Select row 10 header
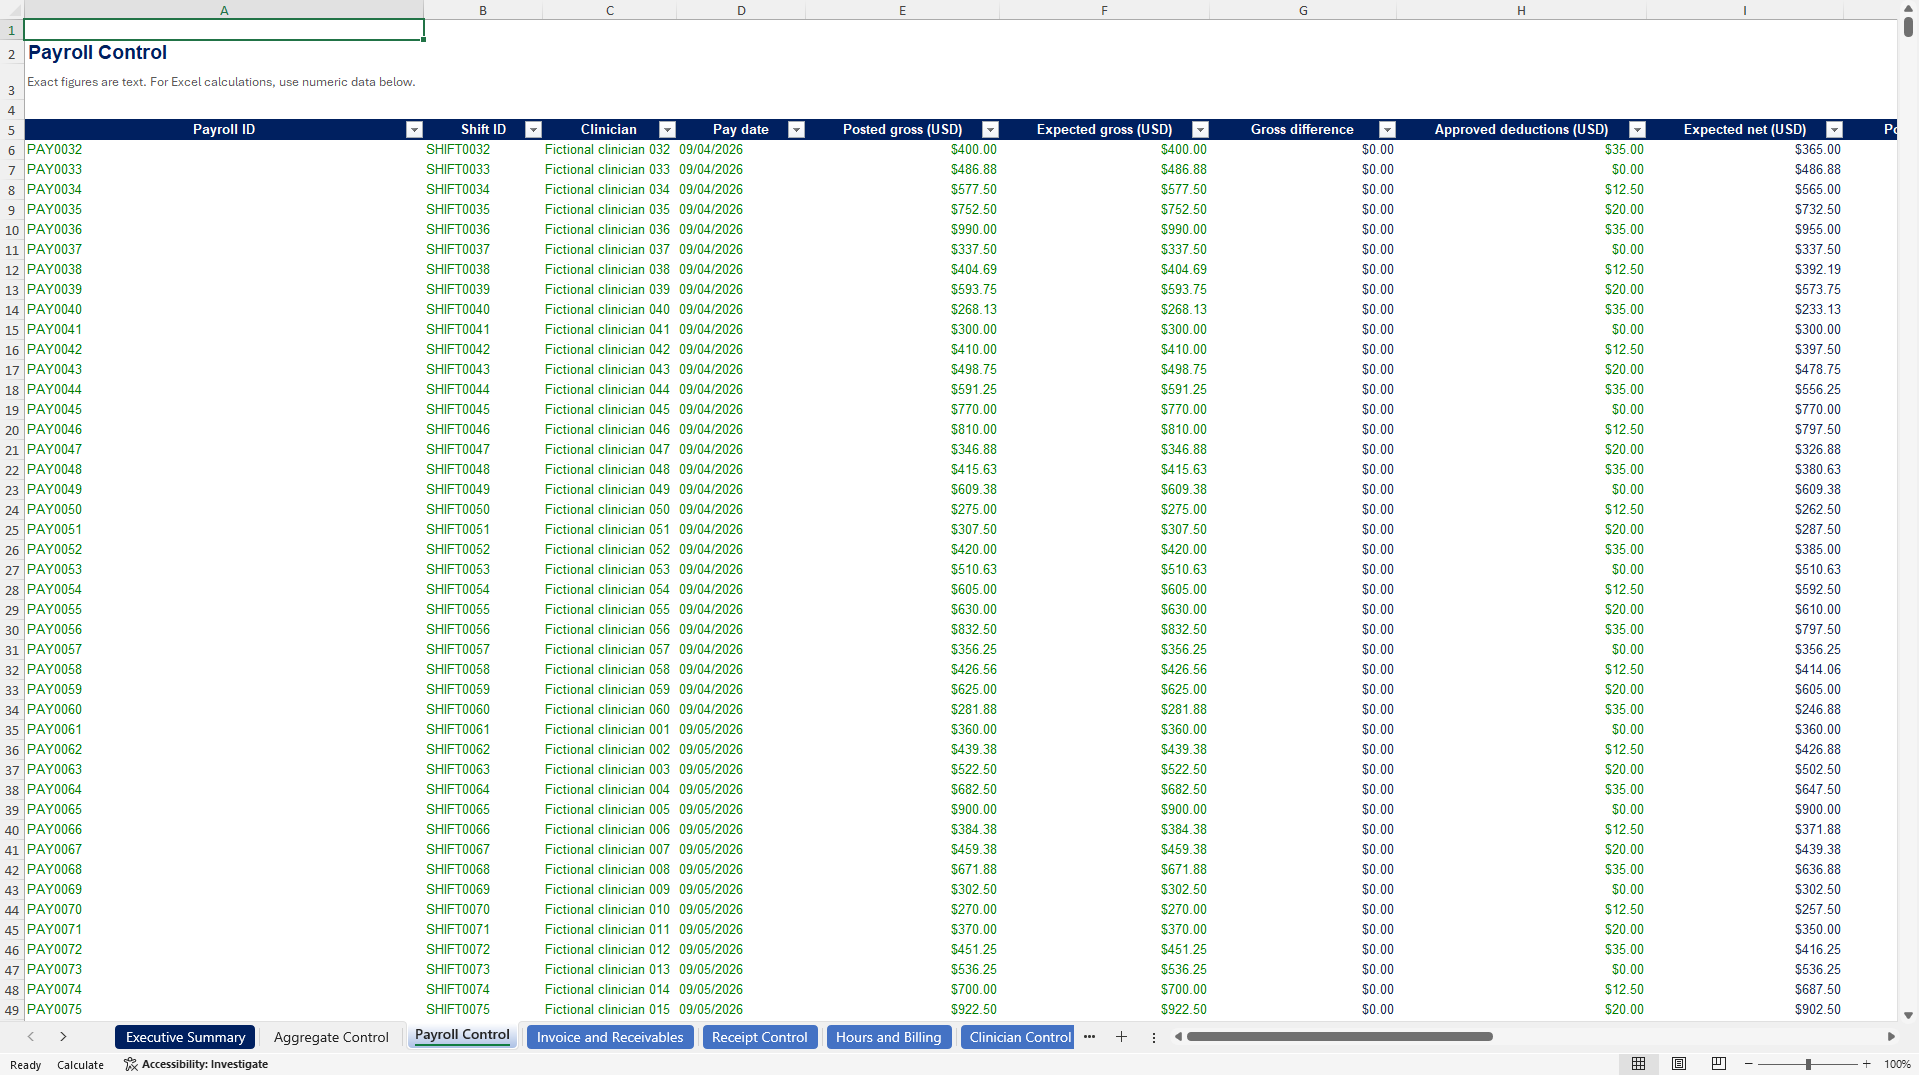This screenshot has width=1919, height=1075. pyautogui.click(x=12, y=230)
